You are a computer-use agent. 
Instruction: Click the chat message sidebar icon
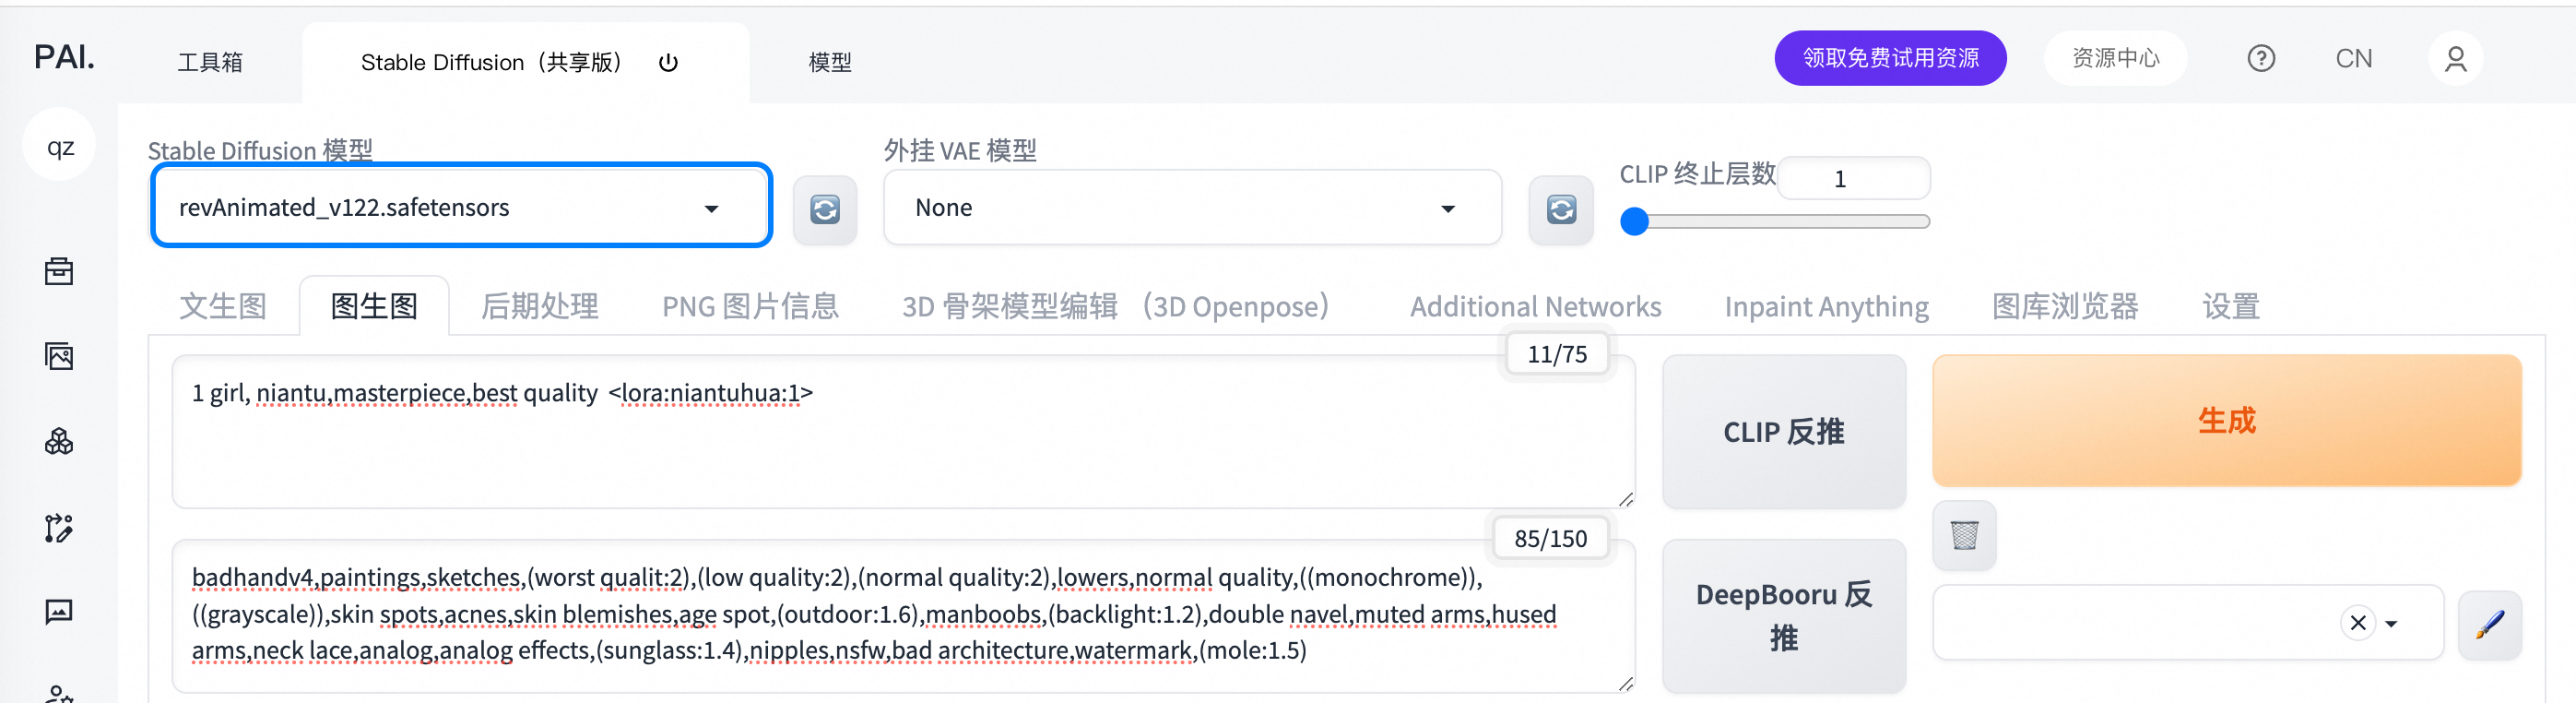[x=59, y=611]
